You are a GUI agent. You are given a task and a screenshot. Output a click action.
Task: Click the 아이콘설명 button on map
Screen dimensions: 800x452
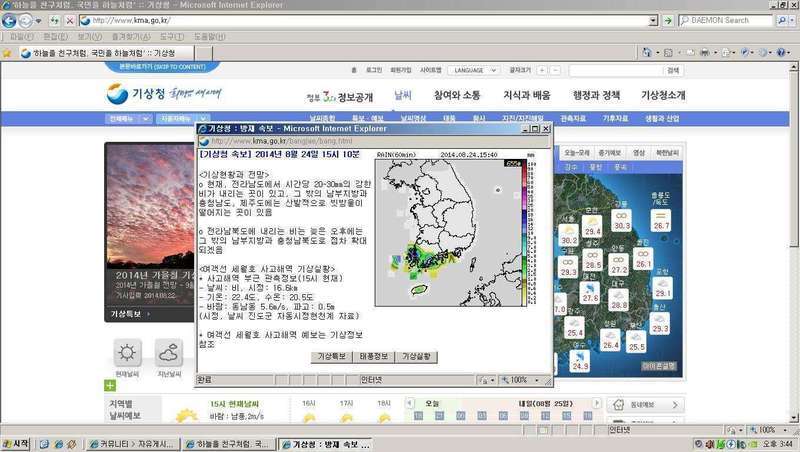coord(659,366)
